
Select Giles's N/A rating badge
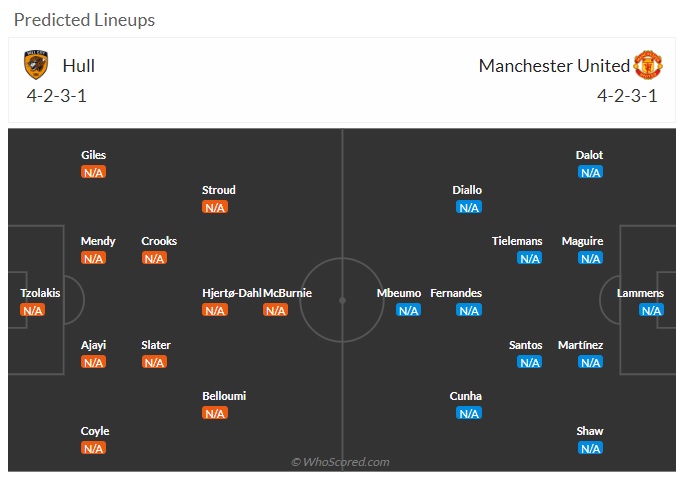tap(93, 172)
